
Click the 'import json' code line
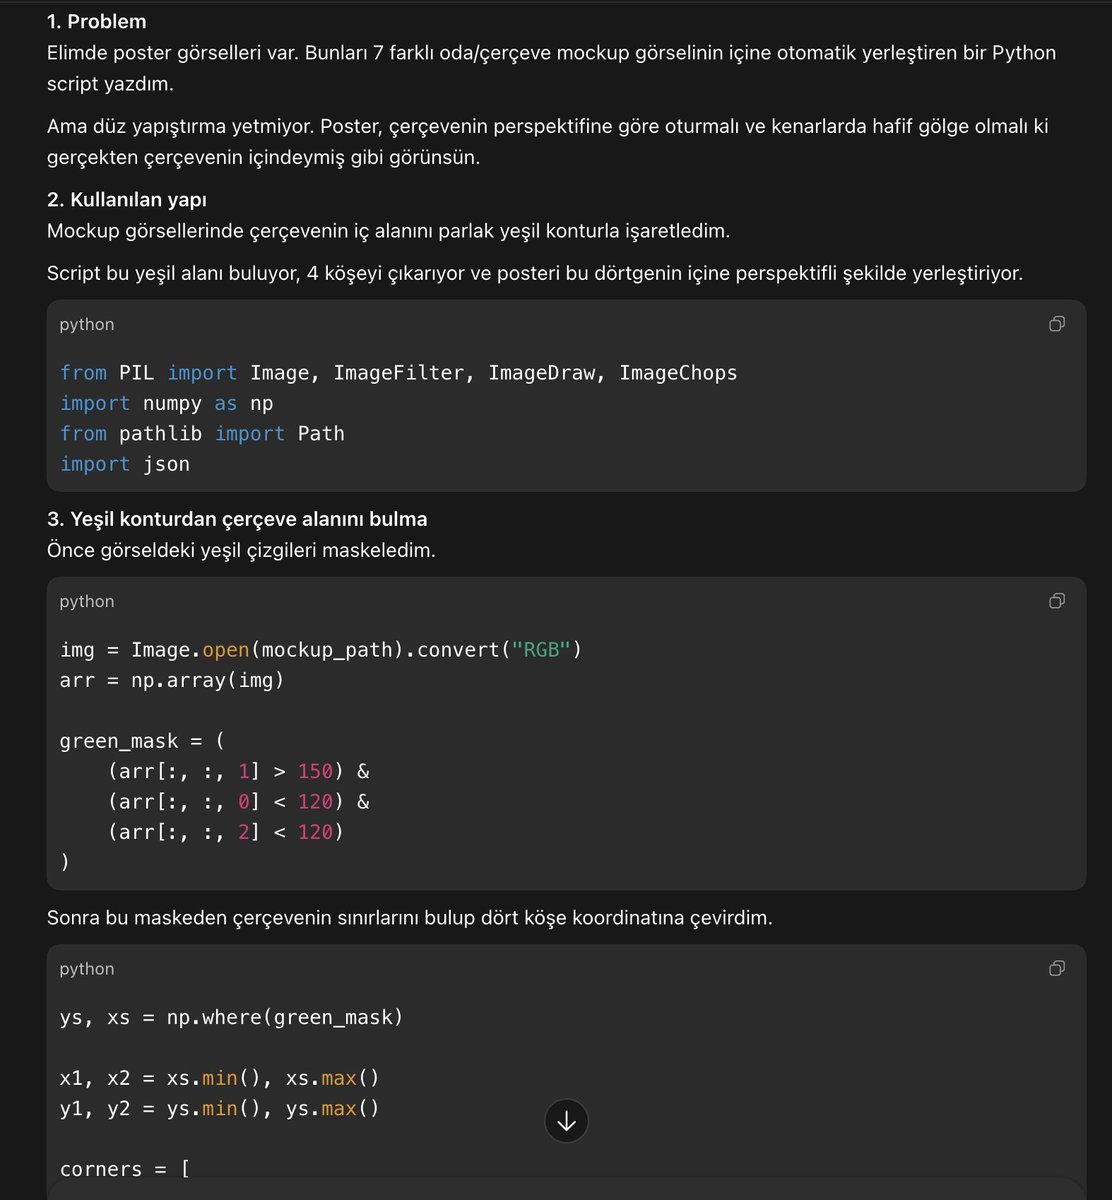click(125, 464)
